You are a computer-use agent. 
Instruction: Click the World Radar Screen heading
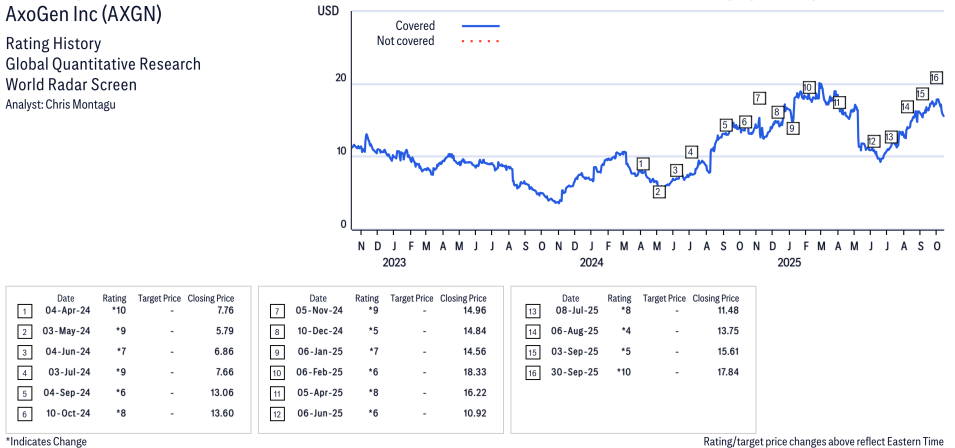[x=71, y=84]
